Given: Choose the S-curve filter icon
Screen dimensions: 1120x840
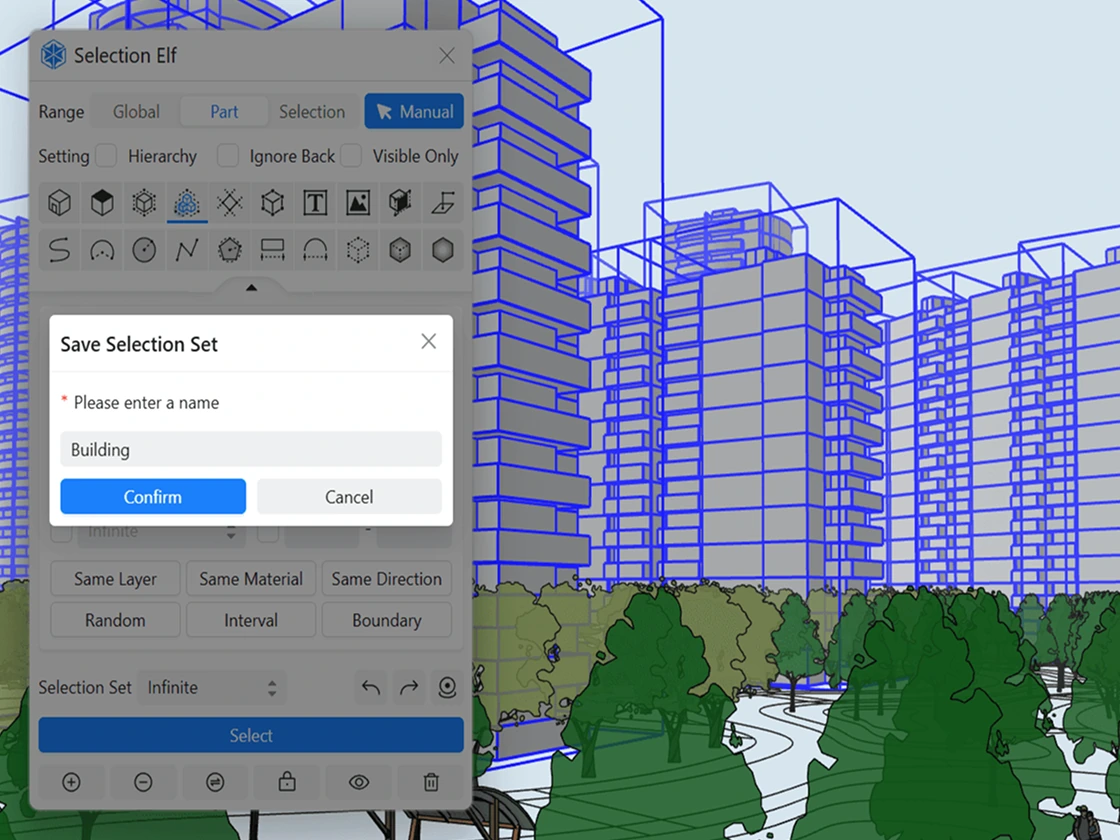Looking at the screenshot, I should (x=60, y=250).
